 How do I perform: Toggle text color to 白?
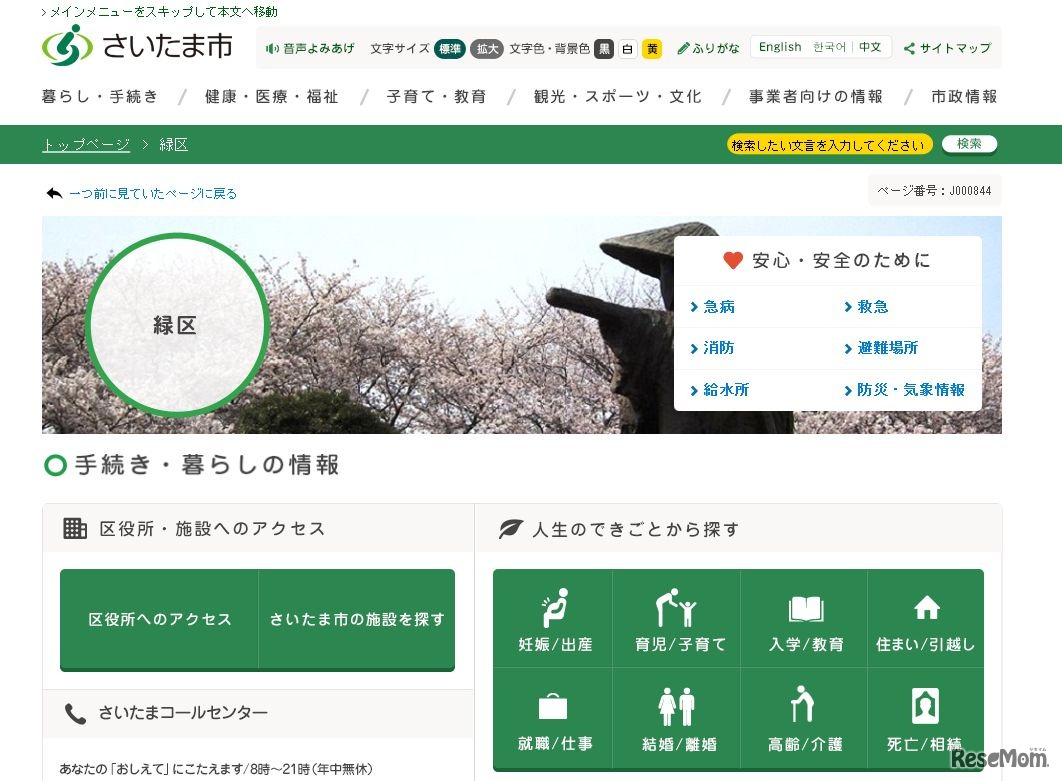click(x=629, y=48)
